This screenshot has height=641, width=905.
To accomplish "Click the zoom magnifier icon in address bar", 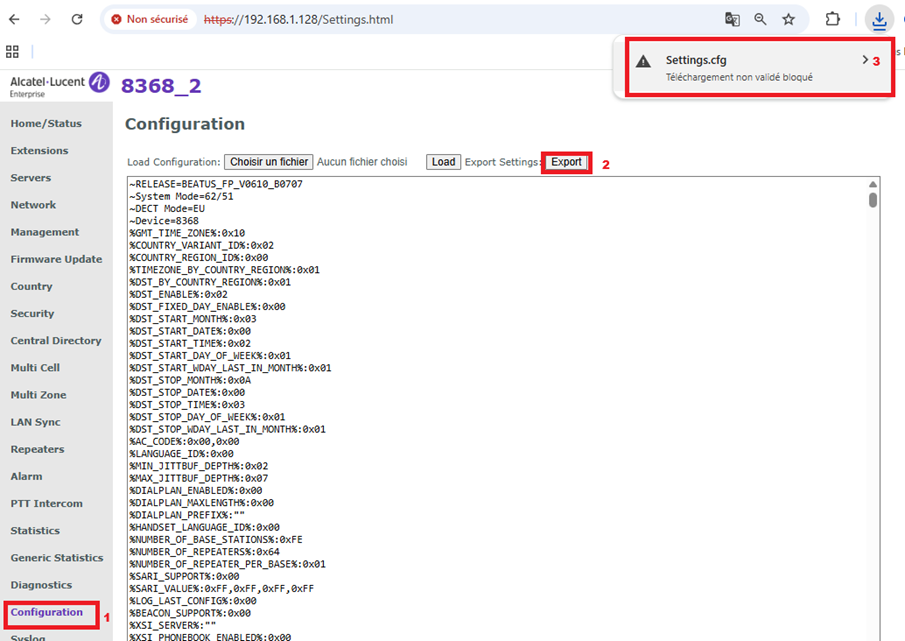I will pyautogui.click(x=760, y=19).
